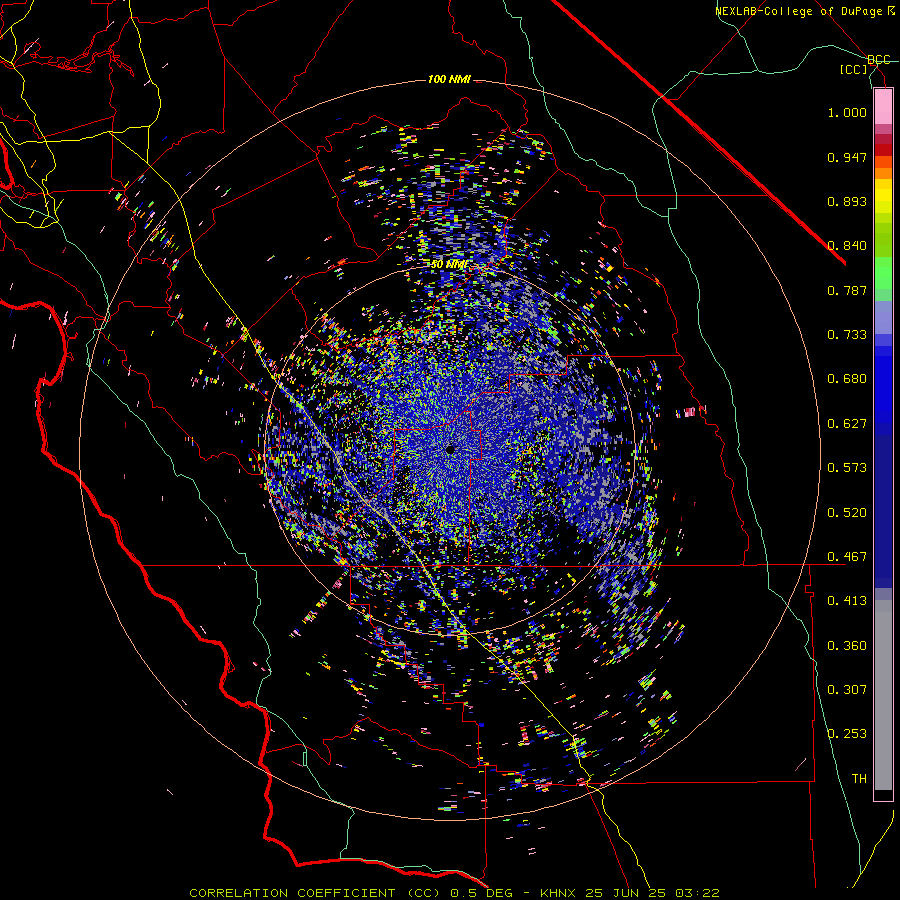Select the 0.680 legend value
The height and width of the screenshot is (900, 900).
(847, 379)
